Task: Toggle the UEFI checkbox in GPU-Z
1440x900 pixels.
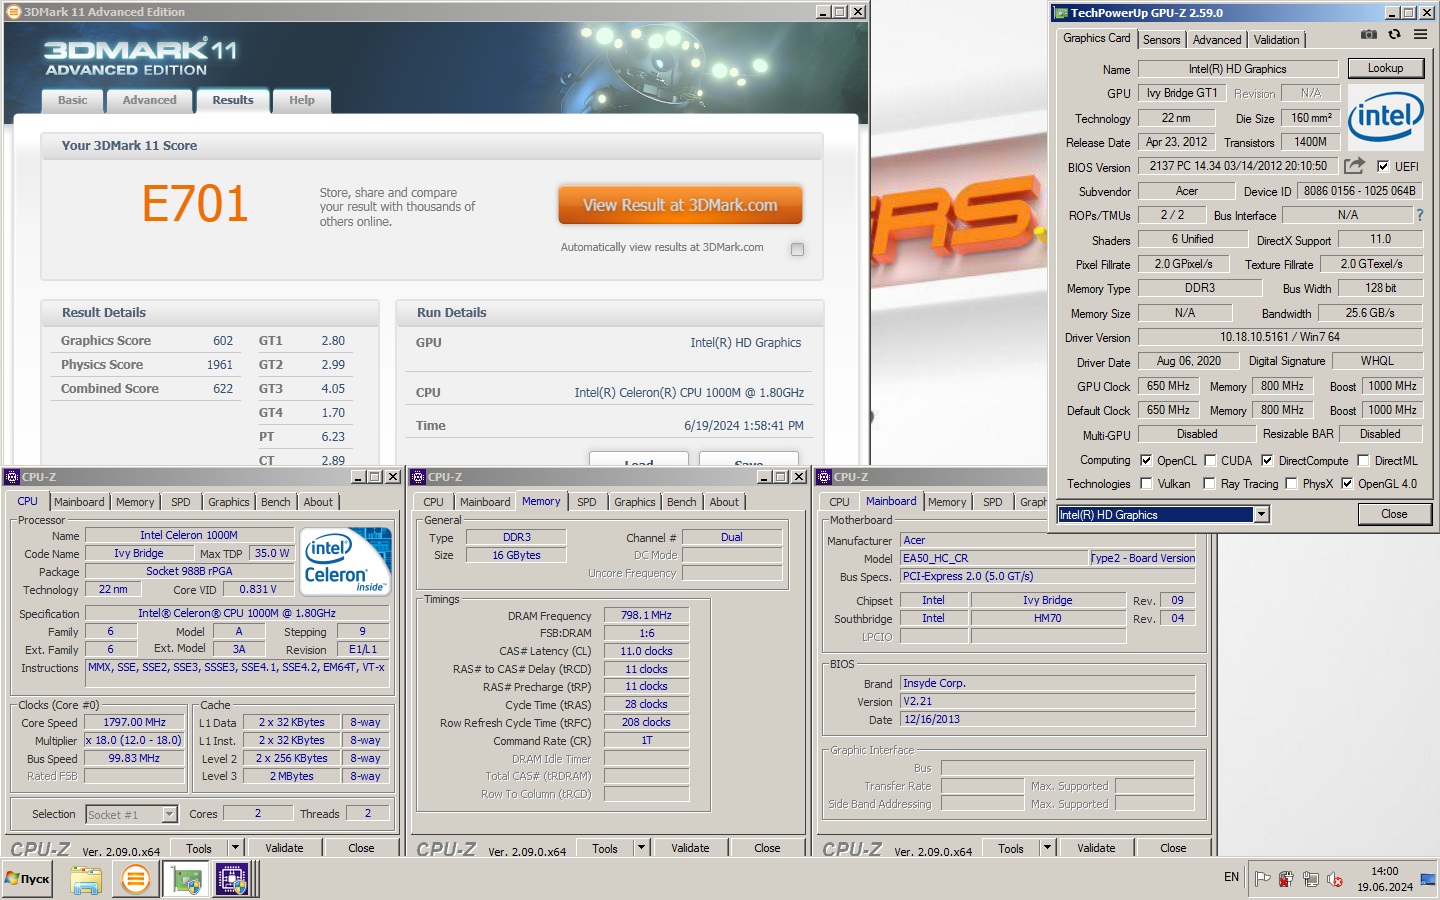Action: tap(1383, 166)
